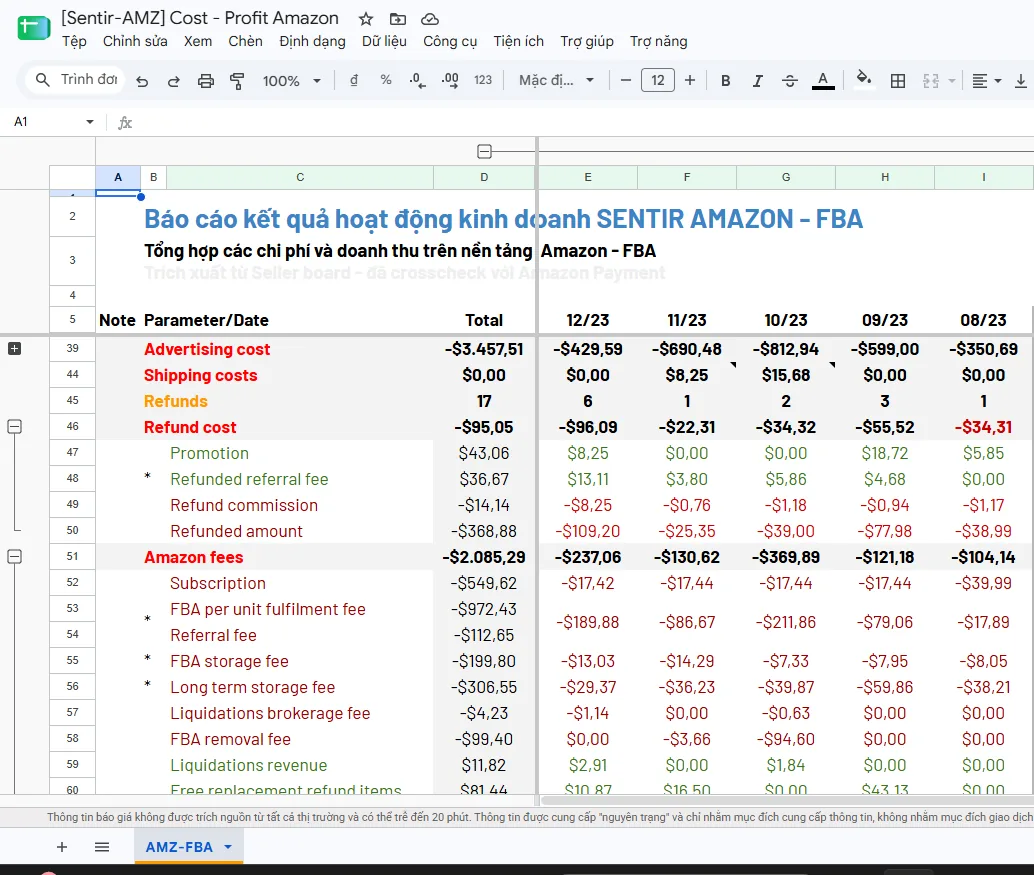Open the Chèn menu
1034x875 pixels.
pyautogui.click(x=245, y=42)
